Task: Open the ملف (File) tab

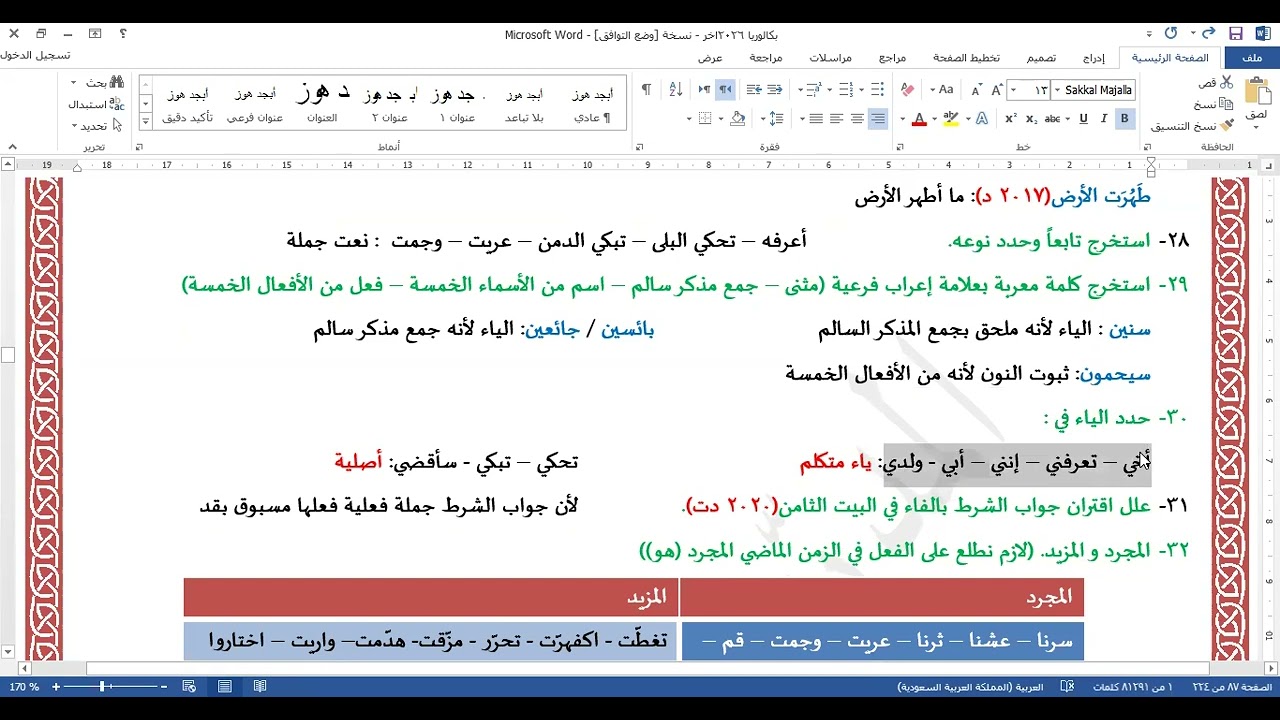Action: point(1251,58)
